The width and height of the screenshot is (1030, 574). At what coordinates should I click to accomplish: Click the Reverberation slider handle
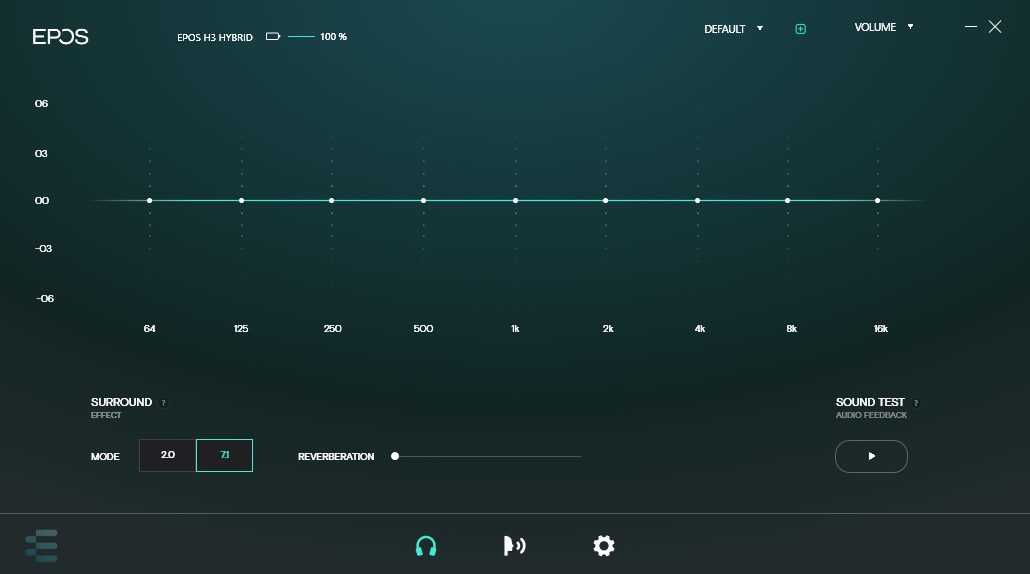(395, 456)
